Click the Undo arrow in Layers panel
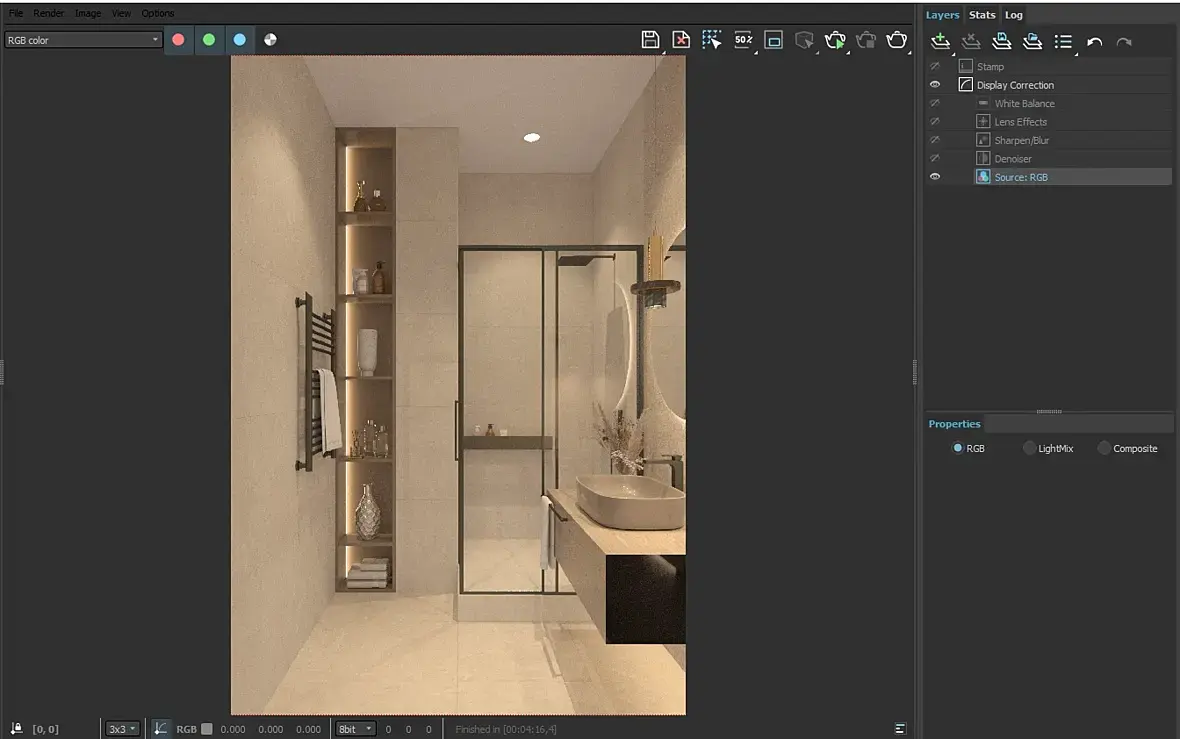 coord(1094,42)
